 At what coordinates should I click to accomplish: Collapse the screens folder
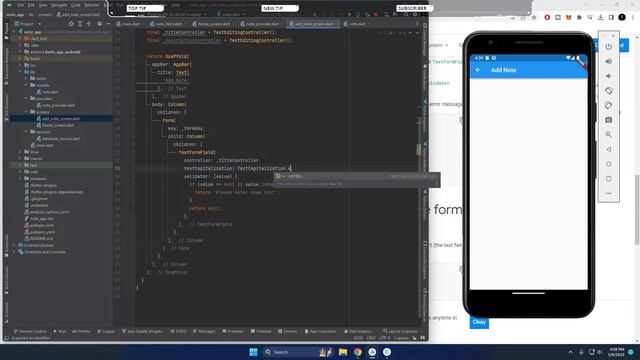pos(27,112)
